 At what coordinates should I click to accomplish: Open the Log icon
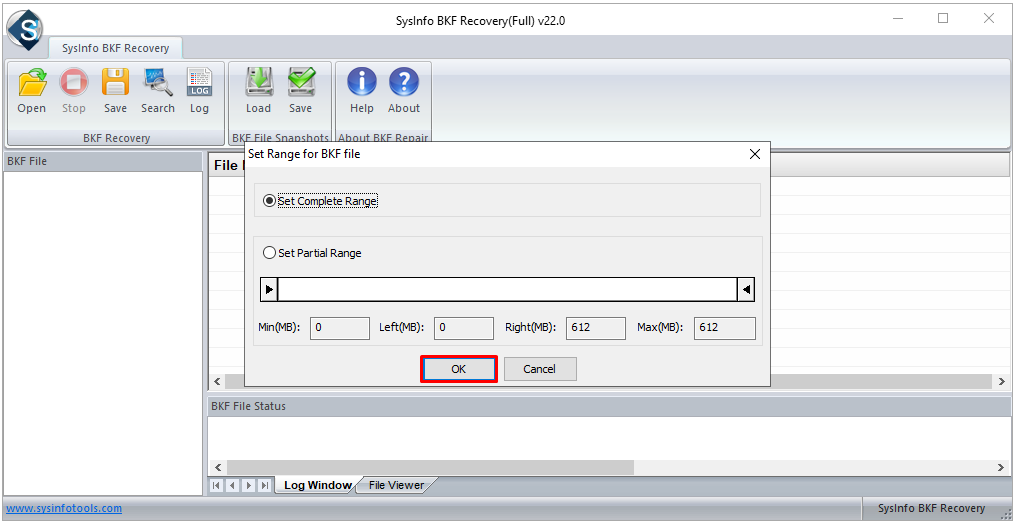coord(199,91)
